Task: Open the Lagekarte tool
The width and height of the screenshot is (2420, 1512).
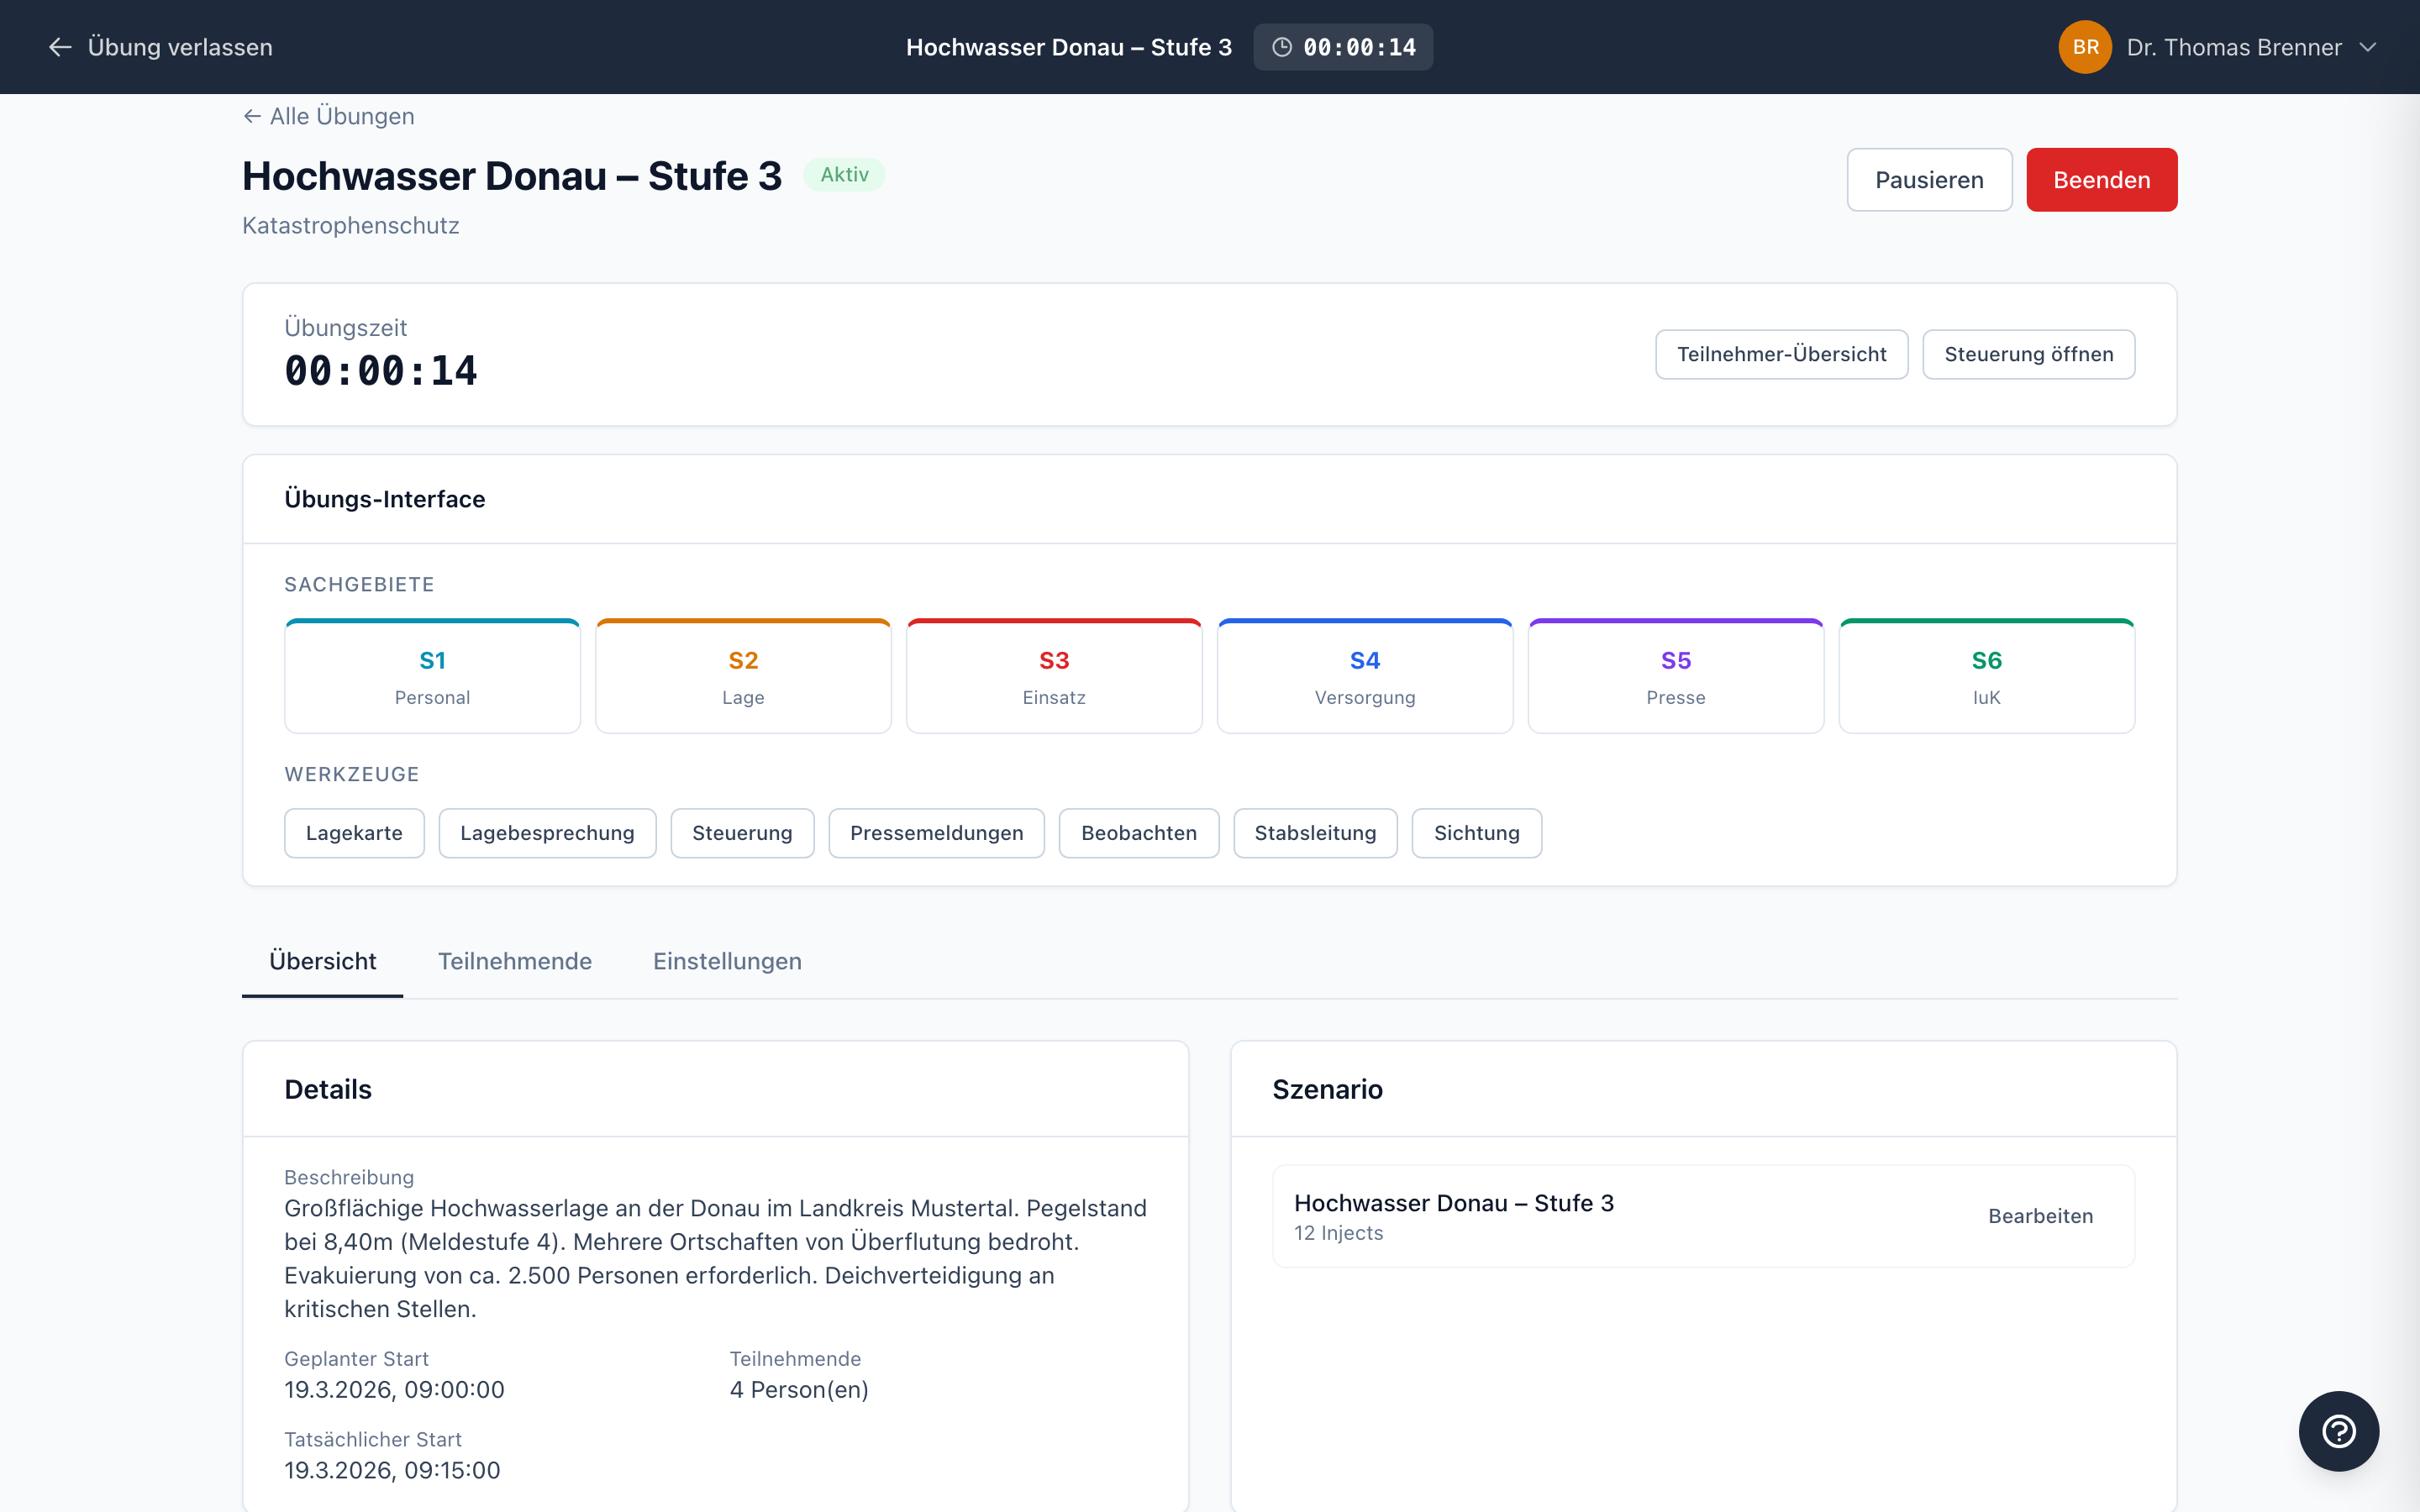Action: tap(354, 833)
